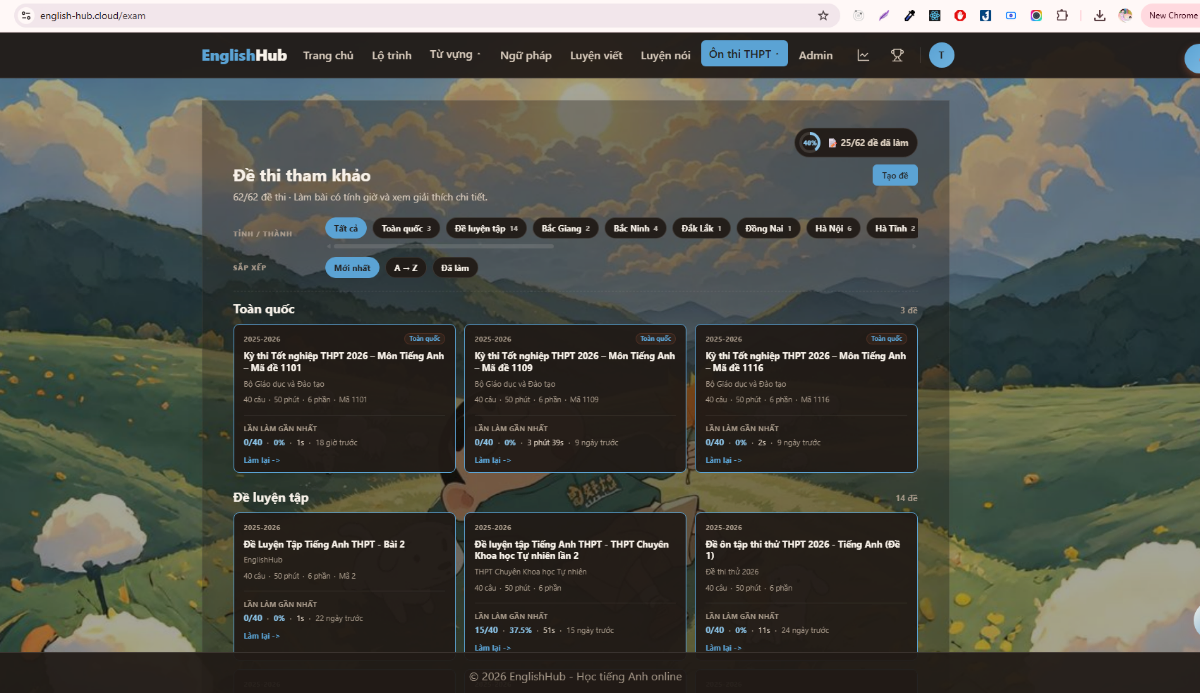Open the Luyện viết page
This screenshot has width=1200, height=693.
point(596,55)
